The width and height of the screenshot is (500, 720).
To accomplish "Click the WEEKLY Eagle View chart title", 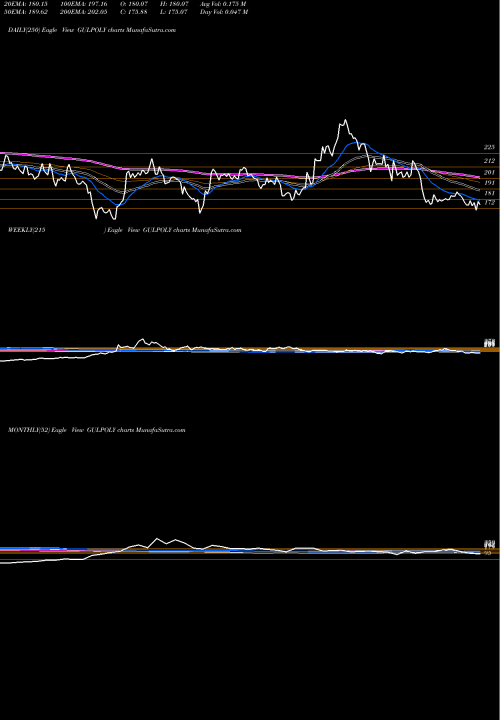I will click(124, 230).
